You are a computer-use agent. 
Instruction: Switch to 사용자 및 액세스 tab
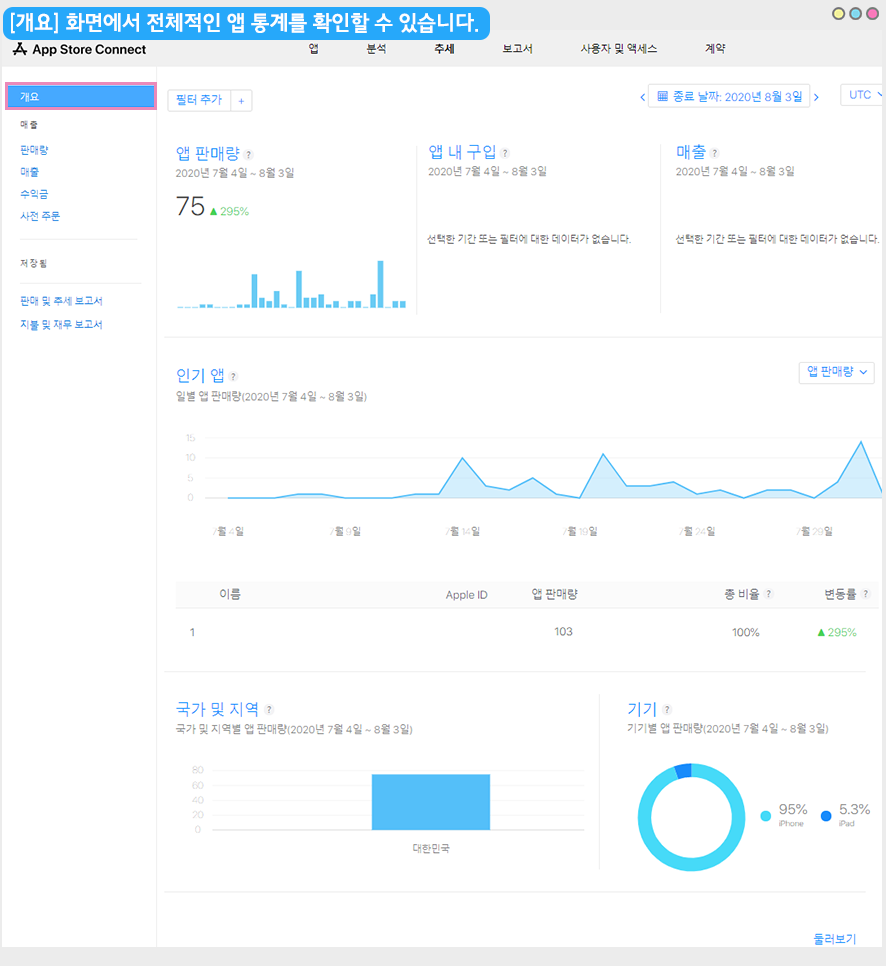[618, 48]
